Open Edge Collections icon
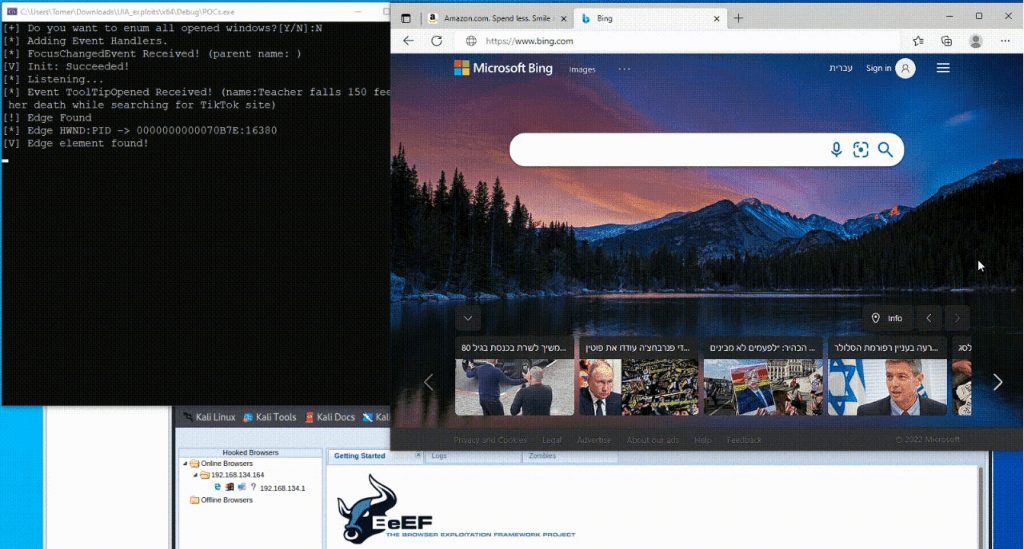The image size is (1024, 549). (x=946, y=40)
